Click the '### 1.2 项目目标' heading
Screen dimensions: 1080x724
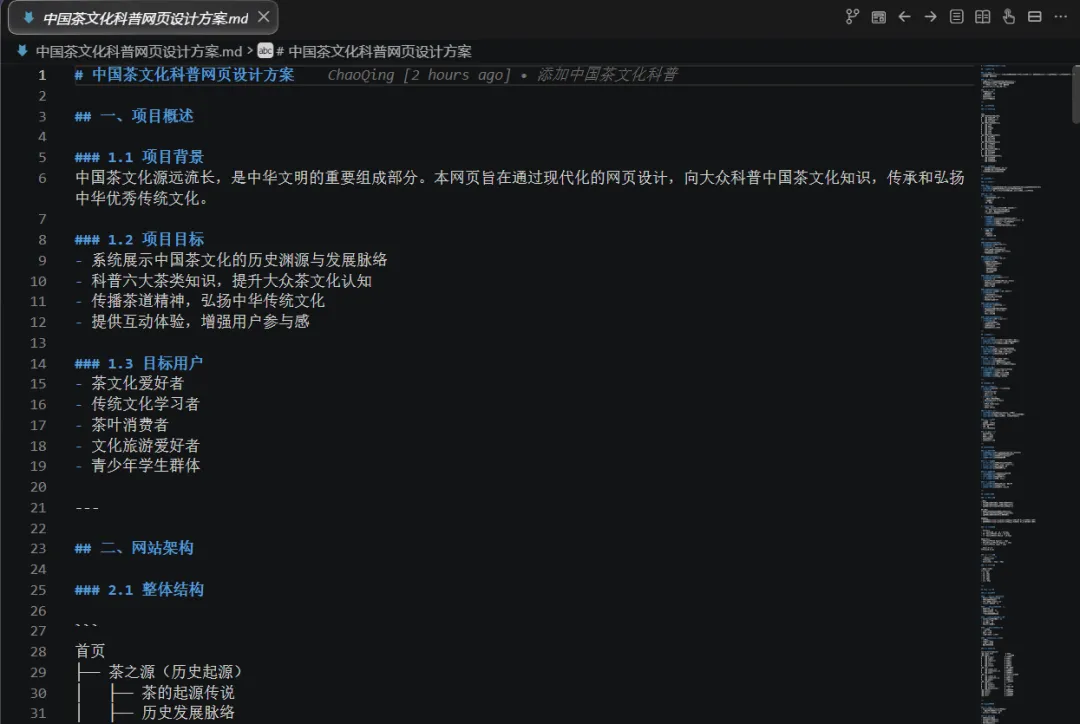click(139, 240)
